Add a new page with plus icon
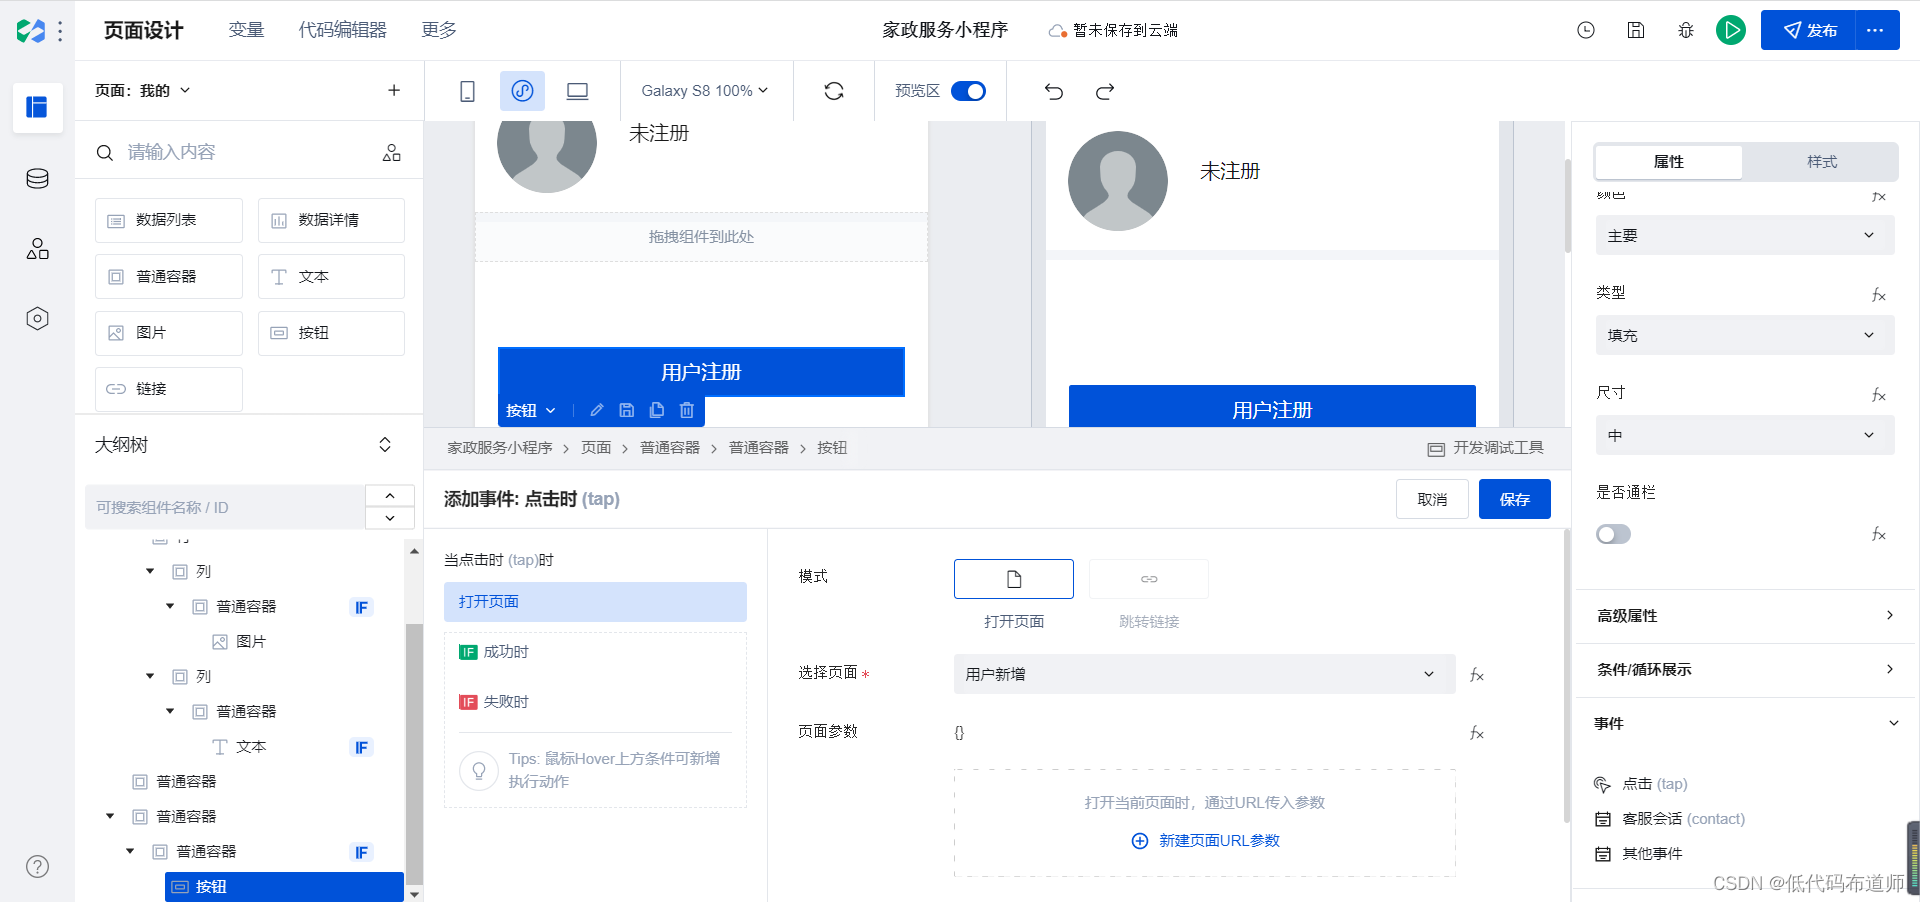The image size is (1920, 902). coord(394,90)
